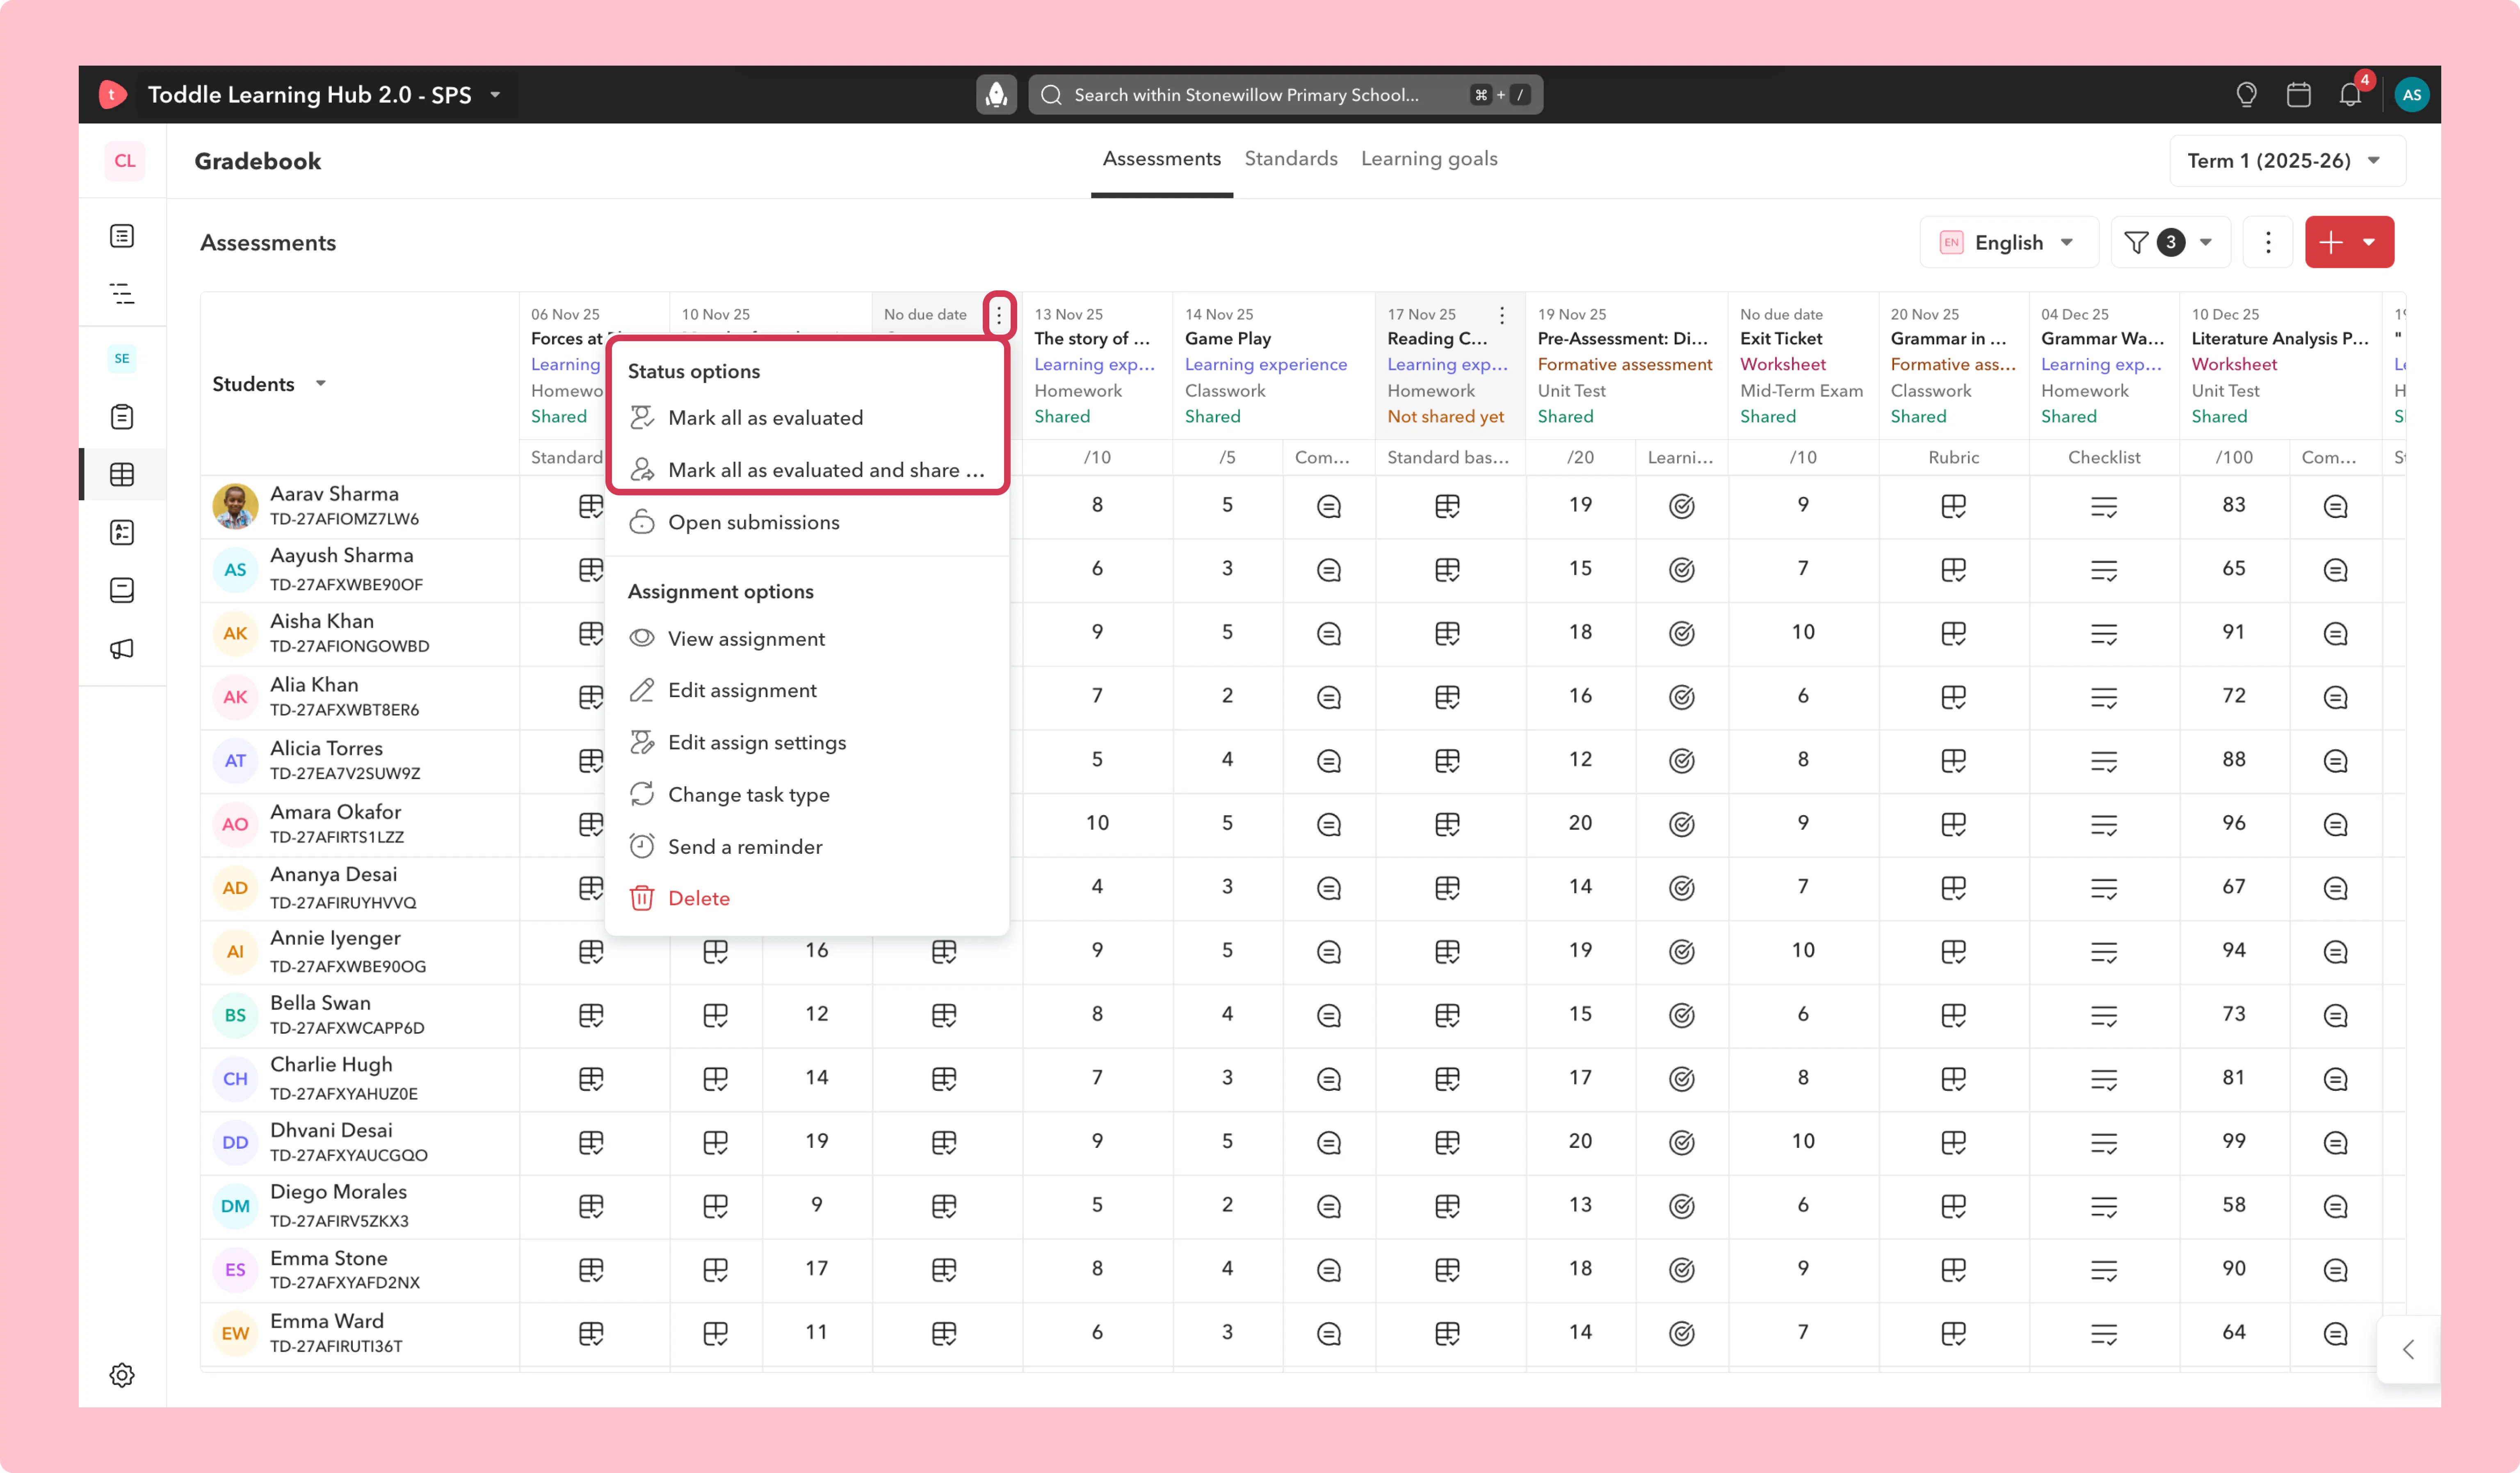
Task: Open notifications bell with badge
Action: point(2351,94)
